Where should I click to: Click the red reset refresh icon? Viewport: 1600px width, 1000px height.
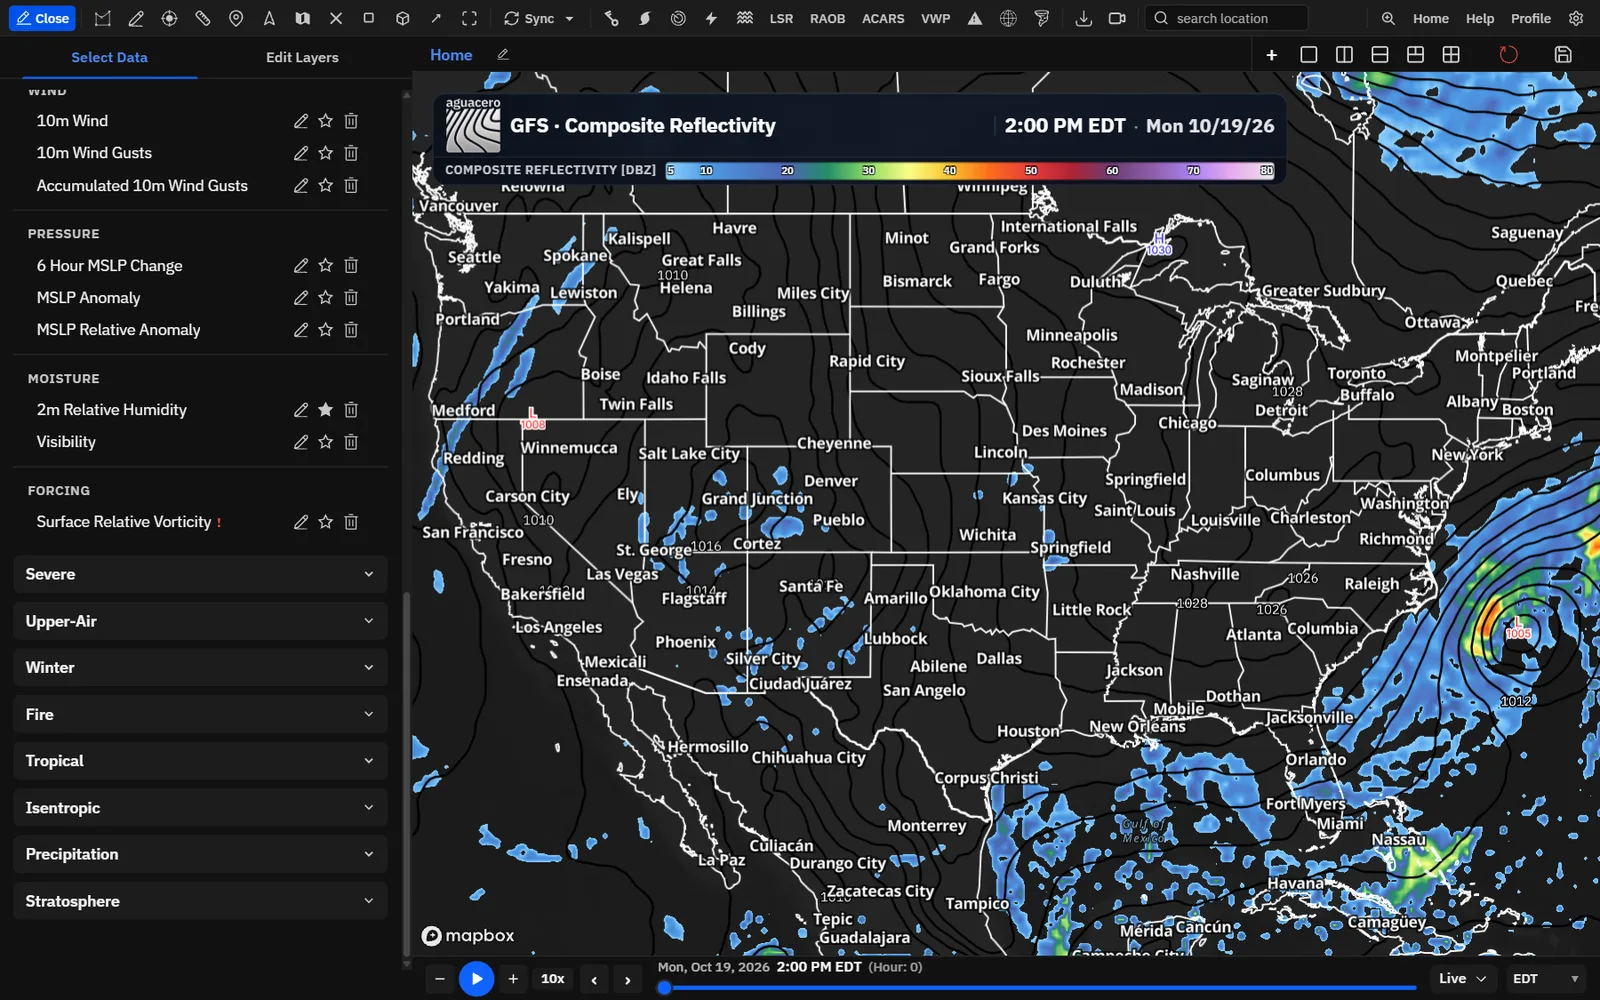[x=1509, y=55]
